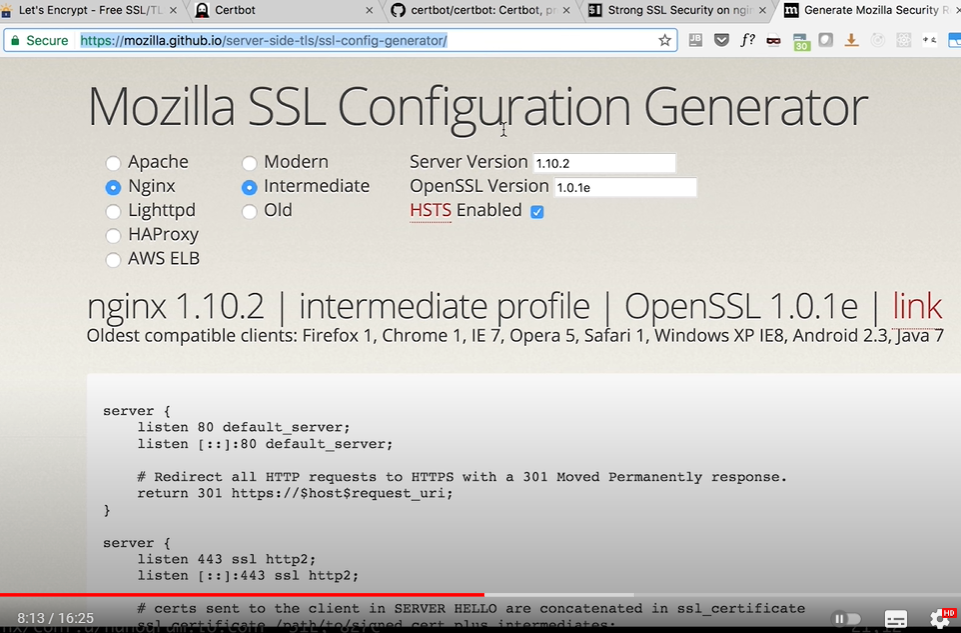Click the OpenSSL Version input field
This screenshot has width=961, height=633.
(x=625, y=188)
